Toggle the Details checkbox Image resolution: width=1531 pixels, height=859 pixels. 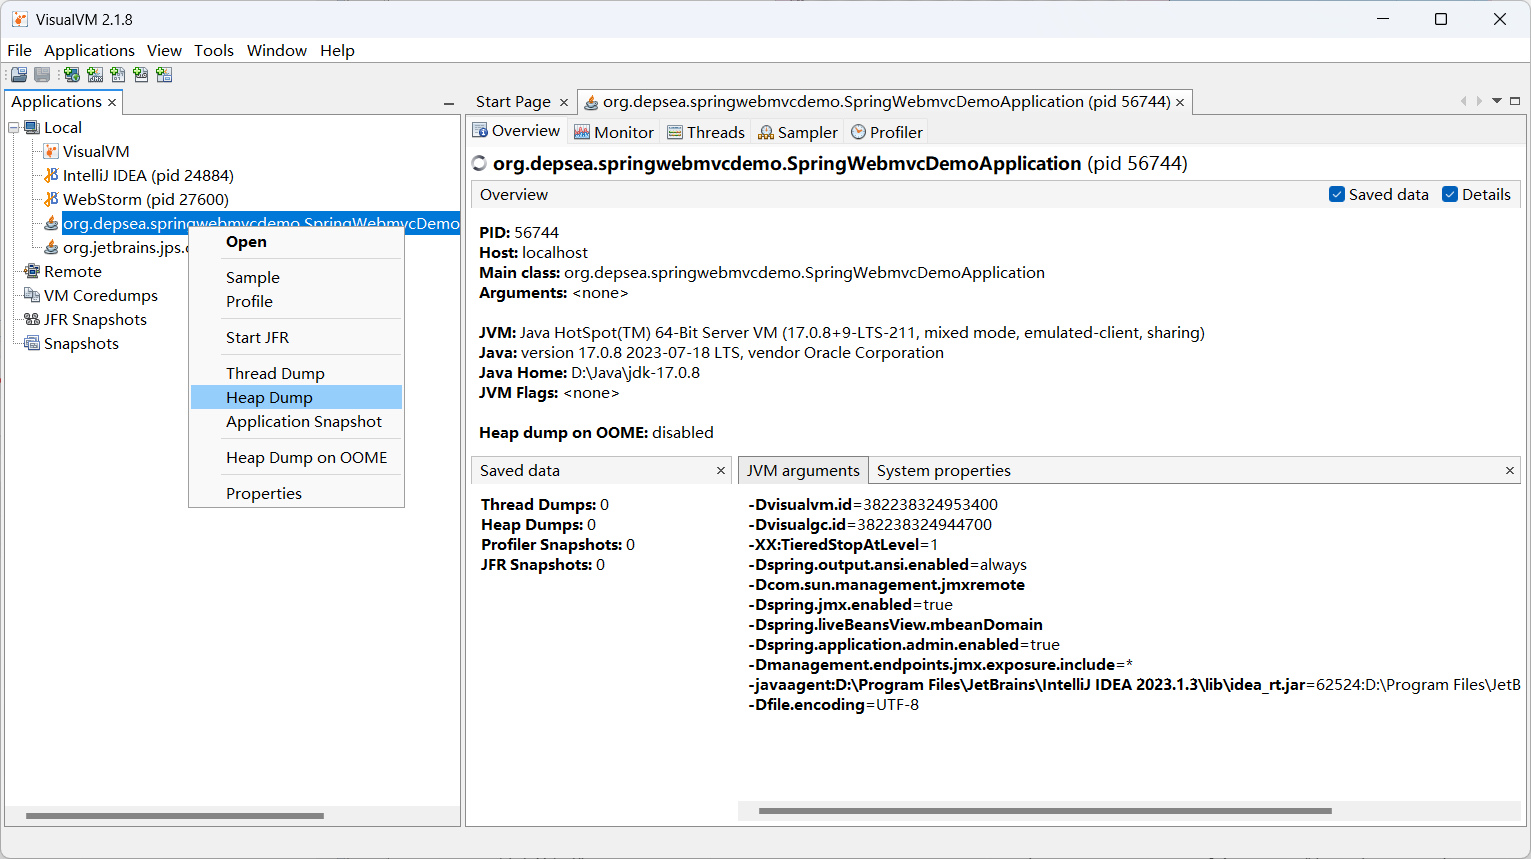coord(1449,194)
